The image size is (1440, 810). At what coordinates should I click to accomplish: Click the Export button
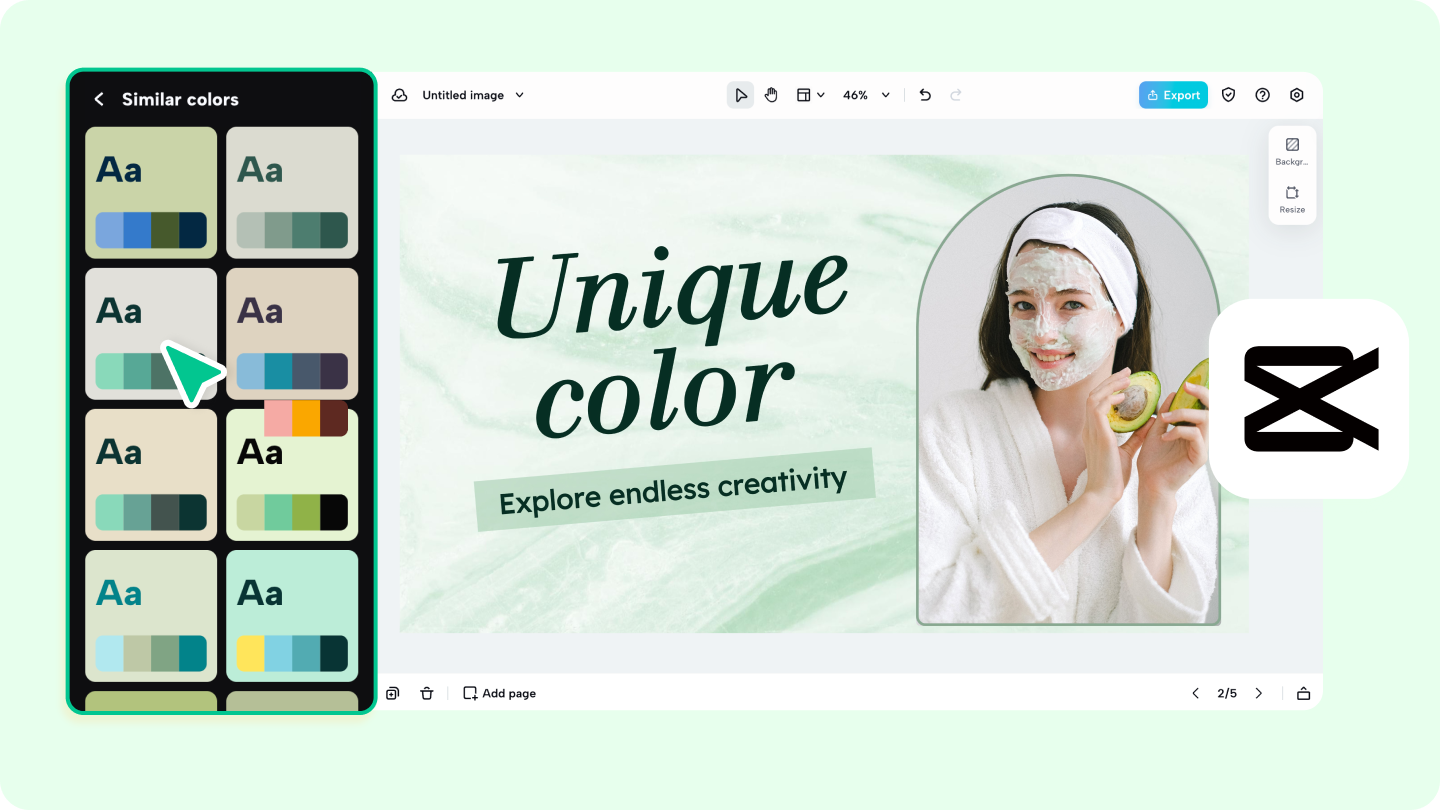1172,94
